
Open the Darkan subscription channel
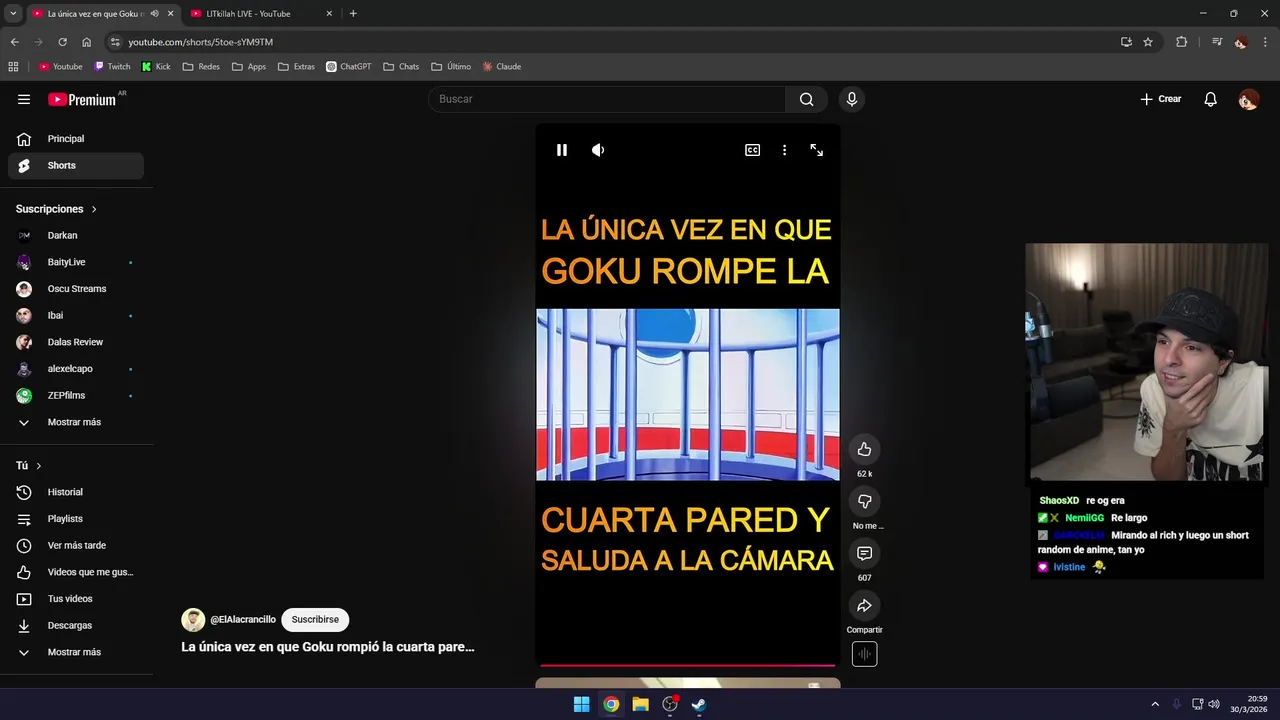point(76,235)
